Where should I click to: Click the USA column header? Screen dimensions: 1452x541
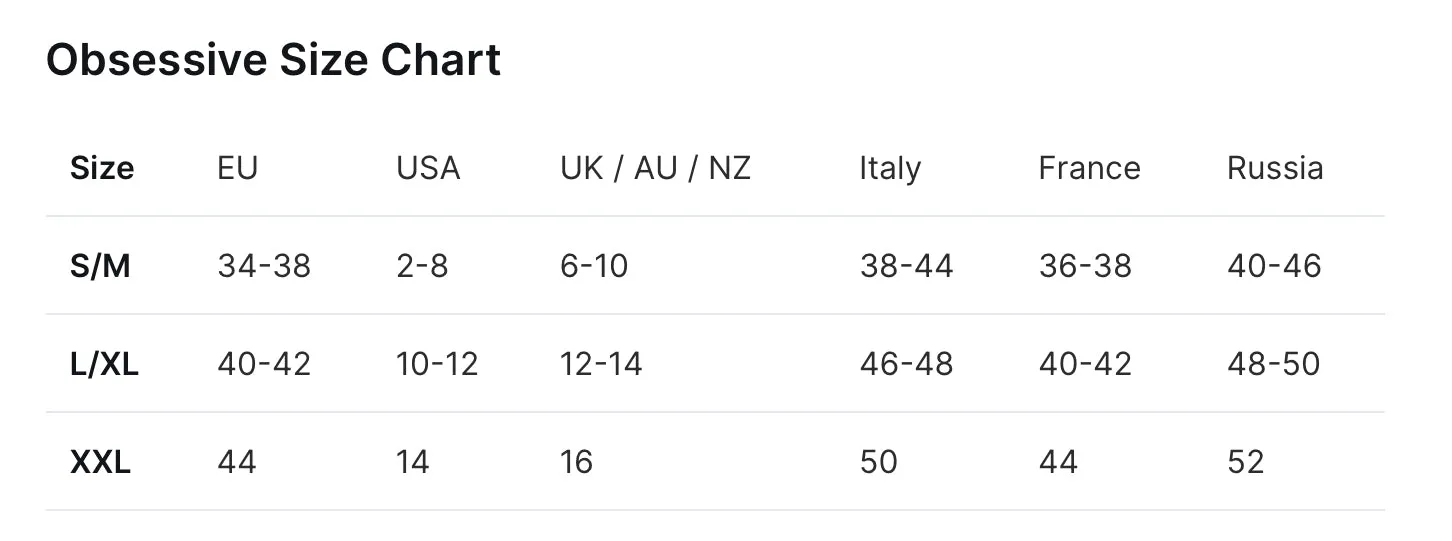coord(428,168)
